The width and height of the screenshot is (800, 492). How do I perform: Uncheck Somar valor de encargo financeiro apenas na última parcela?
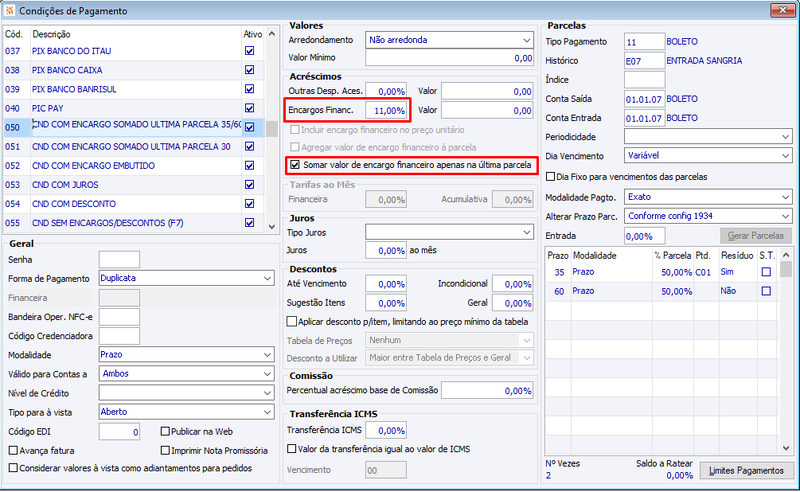point(295,165)
